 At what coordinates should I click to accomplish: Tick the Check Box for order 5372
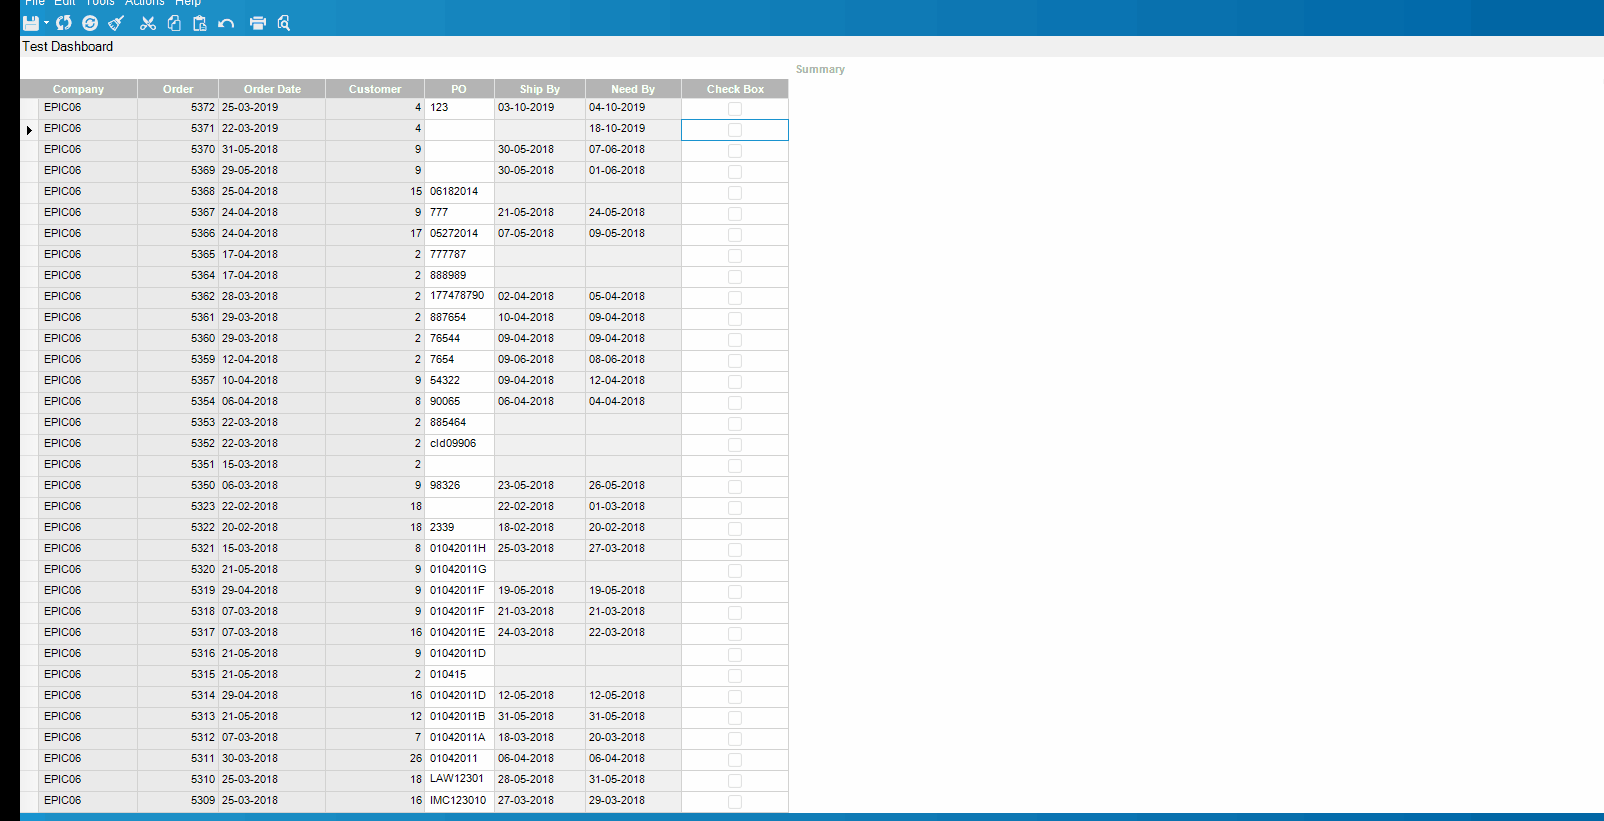pyautogui.click(x=735, y=109)
